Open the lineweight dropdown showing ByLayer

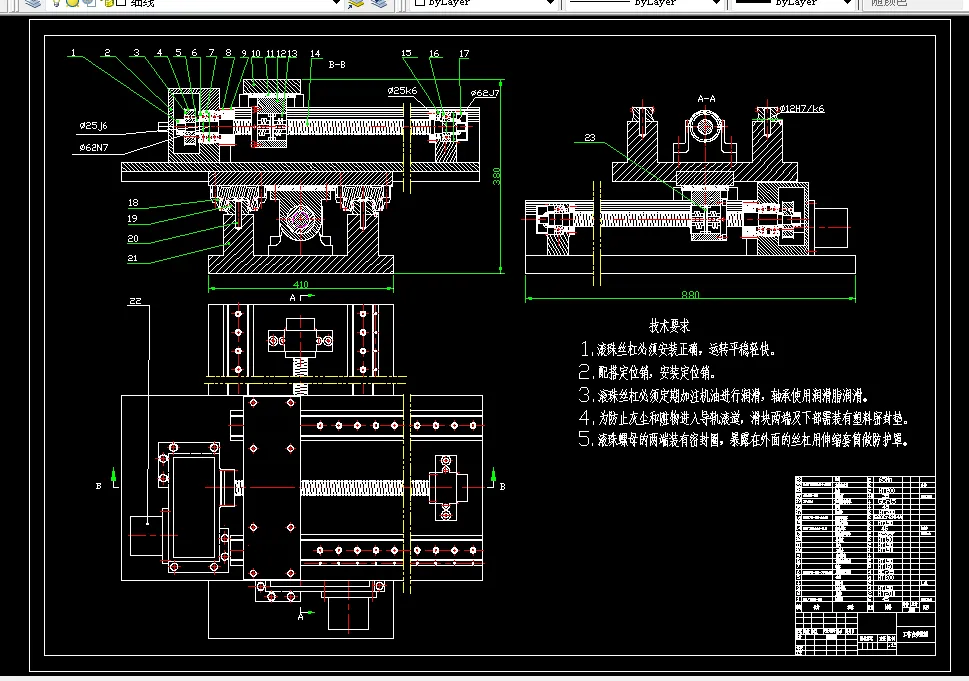[849, 3]
